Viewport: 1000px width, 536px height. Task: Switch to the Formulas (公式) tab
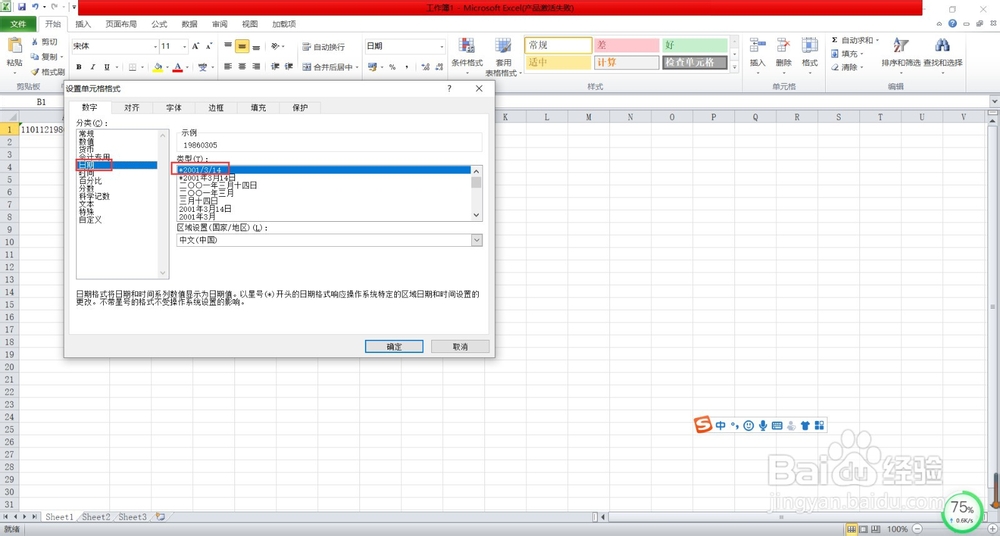[159, 24]
